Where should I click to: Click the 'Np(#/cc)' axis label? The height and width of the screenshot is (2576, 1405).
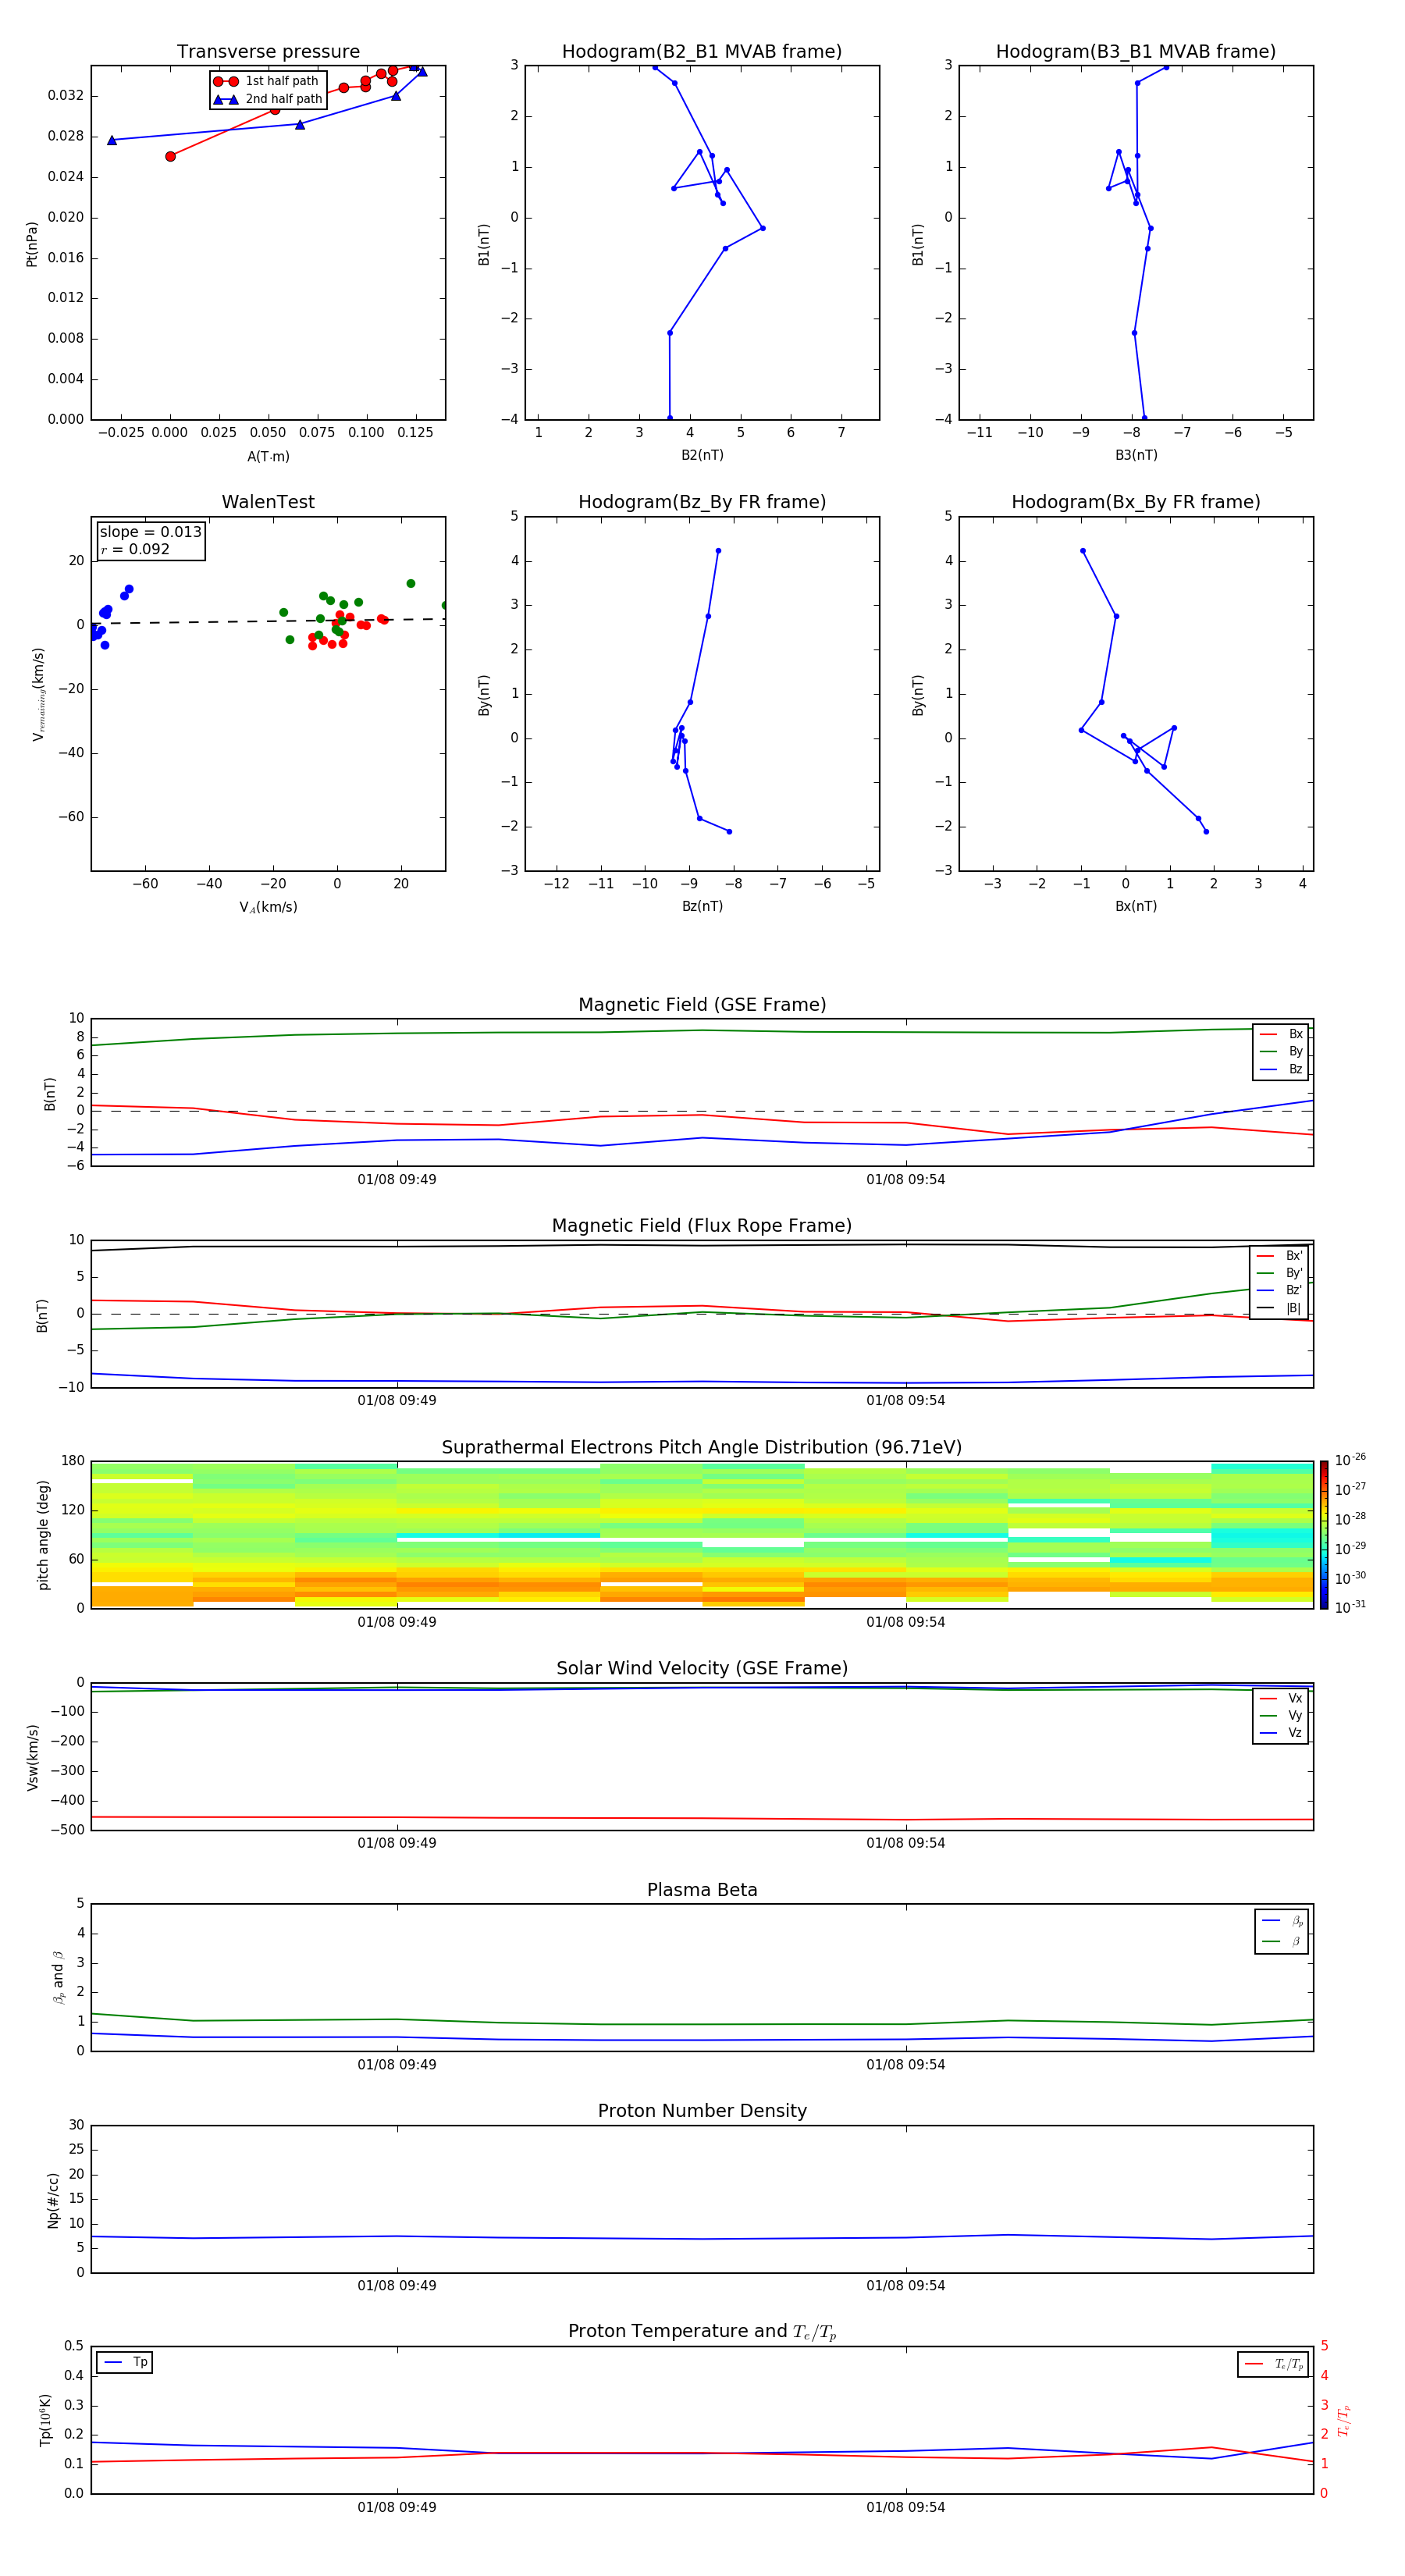click(x=53, y=2200)
